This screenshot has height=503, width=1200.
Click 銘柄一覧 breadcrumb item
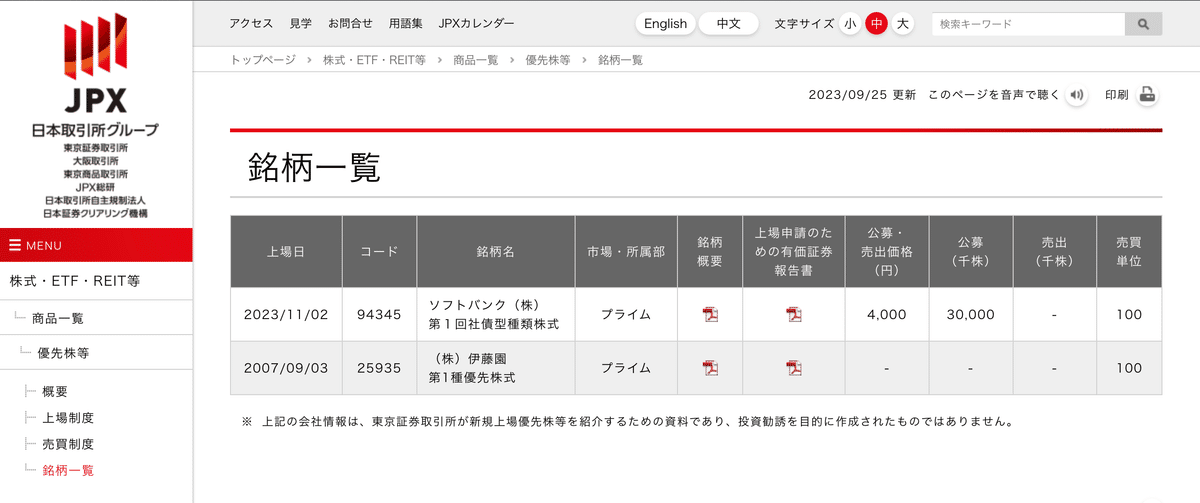(x=620, y=60)
